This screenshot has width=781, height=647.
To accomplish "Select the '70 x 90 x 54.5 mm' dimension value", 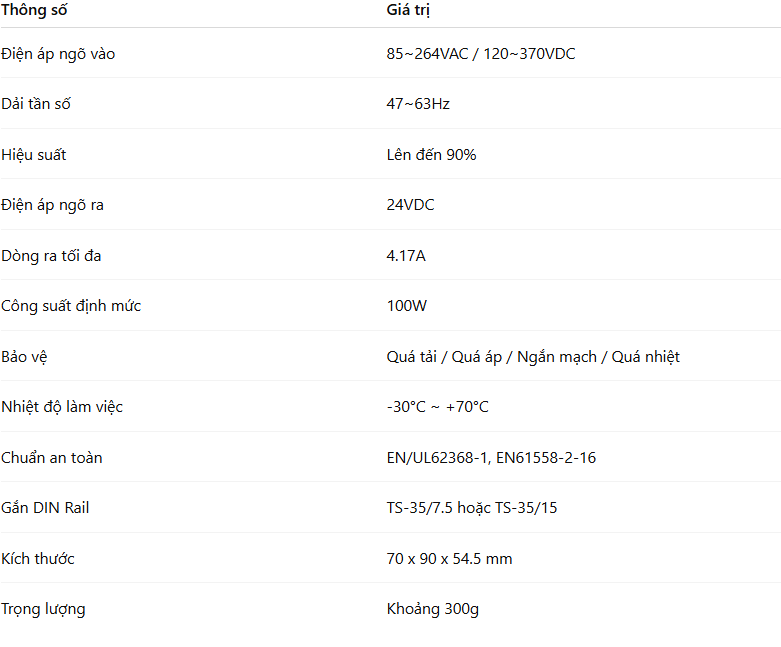I will pyautogui.click(x=449, y=559).
